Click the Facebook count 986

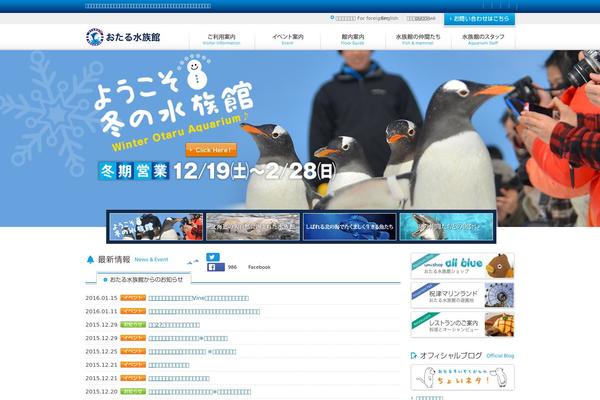click(x=232, y=267)
